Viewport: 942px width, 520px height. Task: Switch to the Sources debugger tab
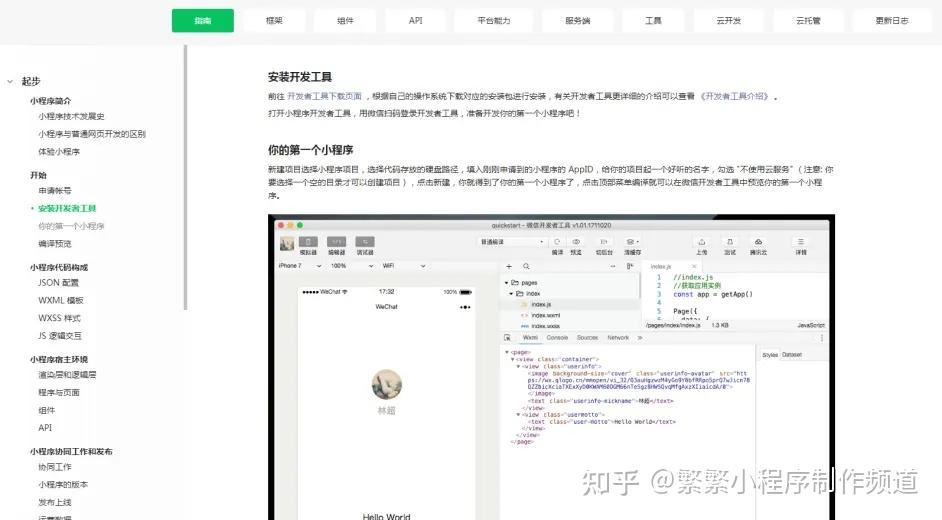click(587, 338)
